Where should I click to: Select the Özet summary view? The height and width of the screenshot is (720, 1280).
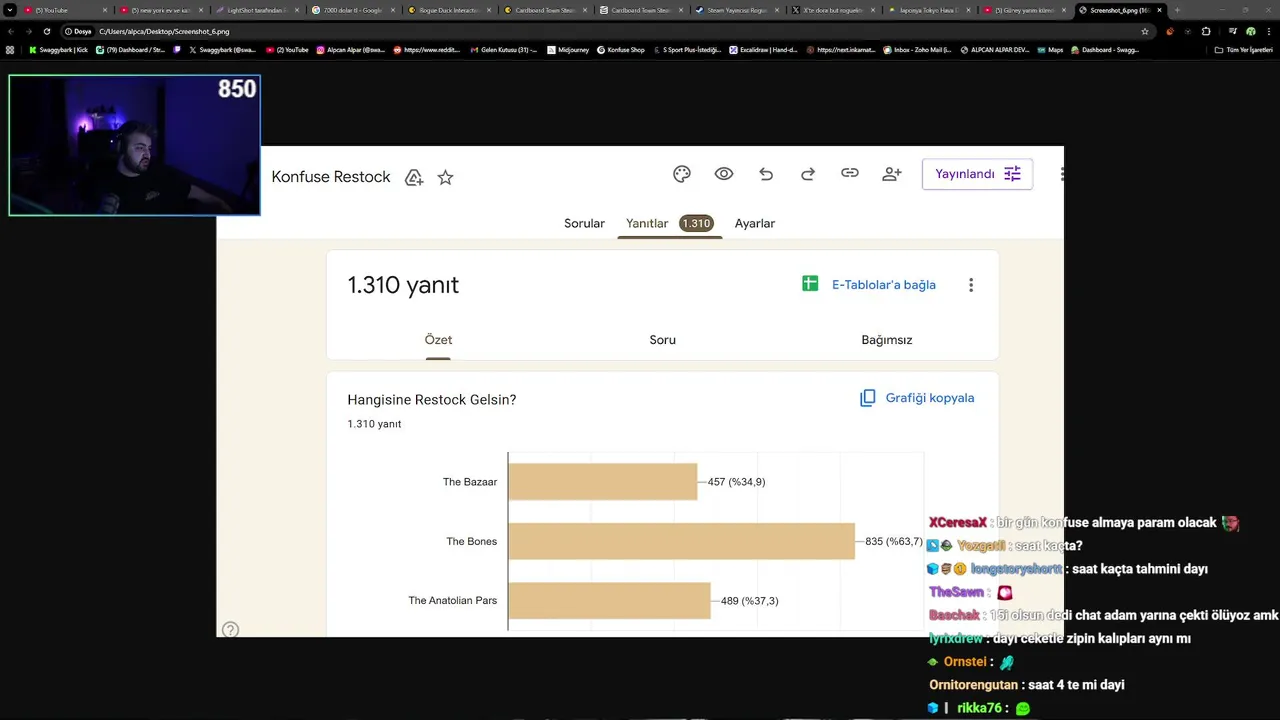(438, 340)
